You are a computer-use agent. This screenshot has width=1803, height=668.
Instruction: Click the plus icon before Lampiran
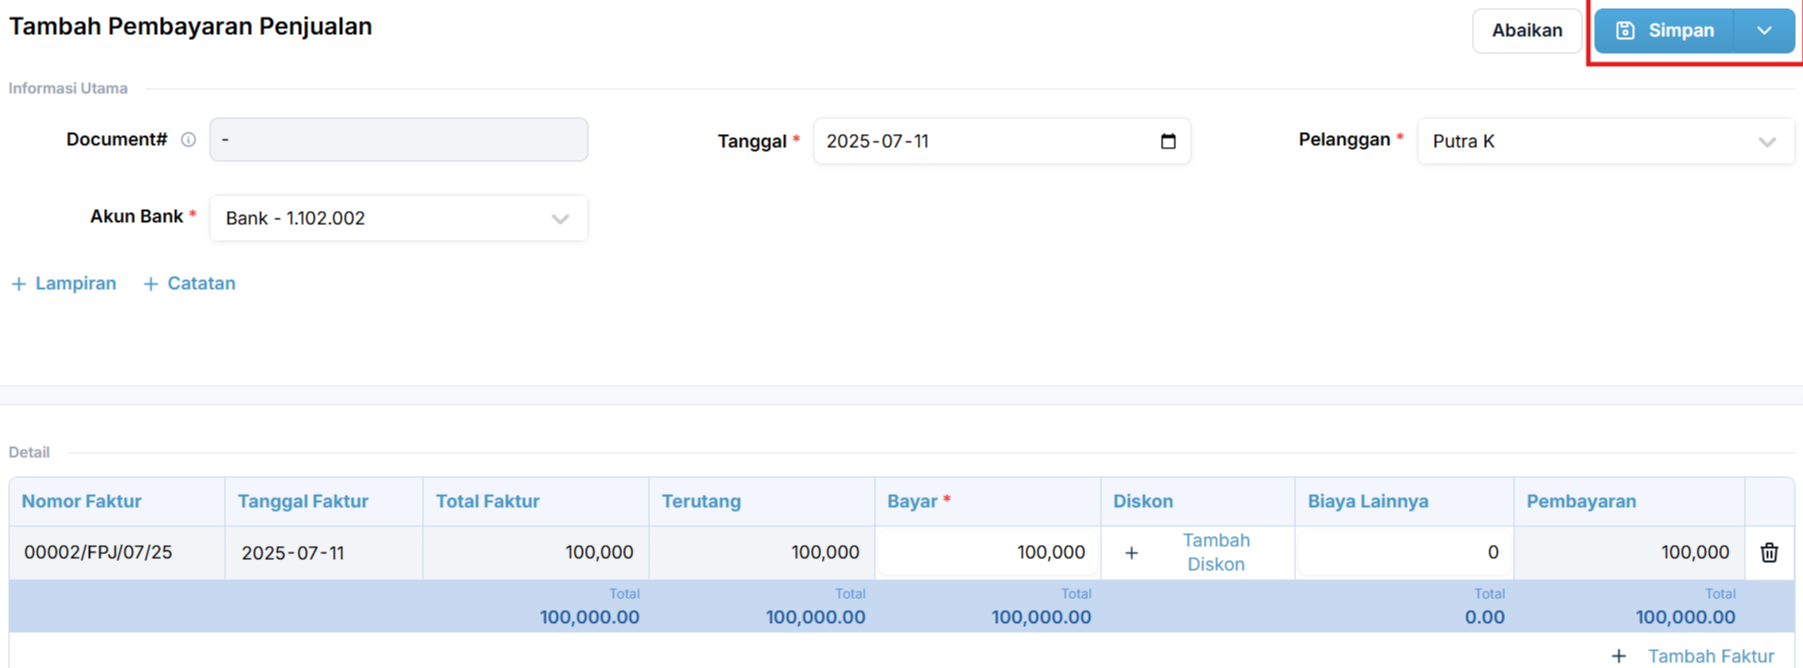(18, 284)
